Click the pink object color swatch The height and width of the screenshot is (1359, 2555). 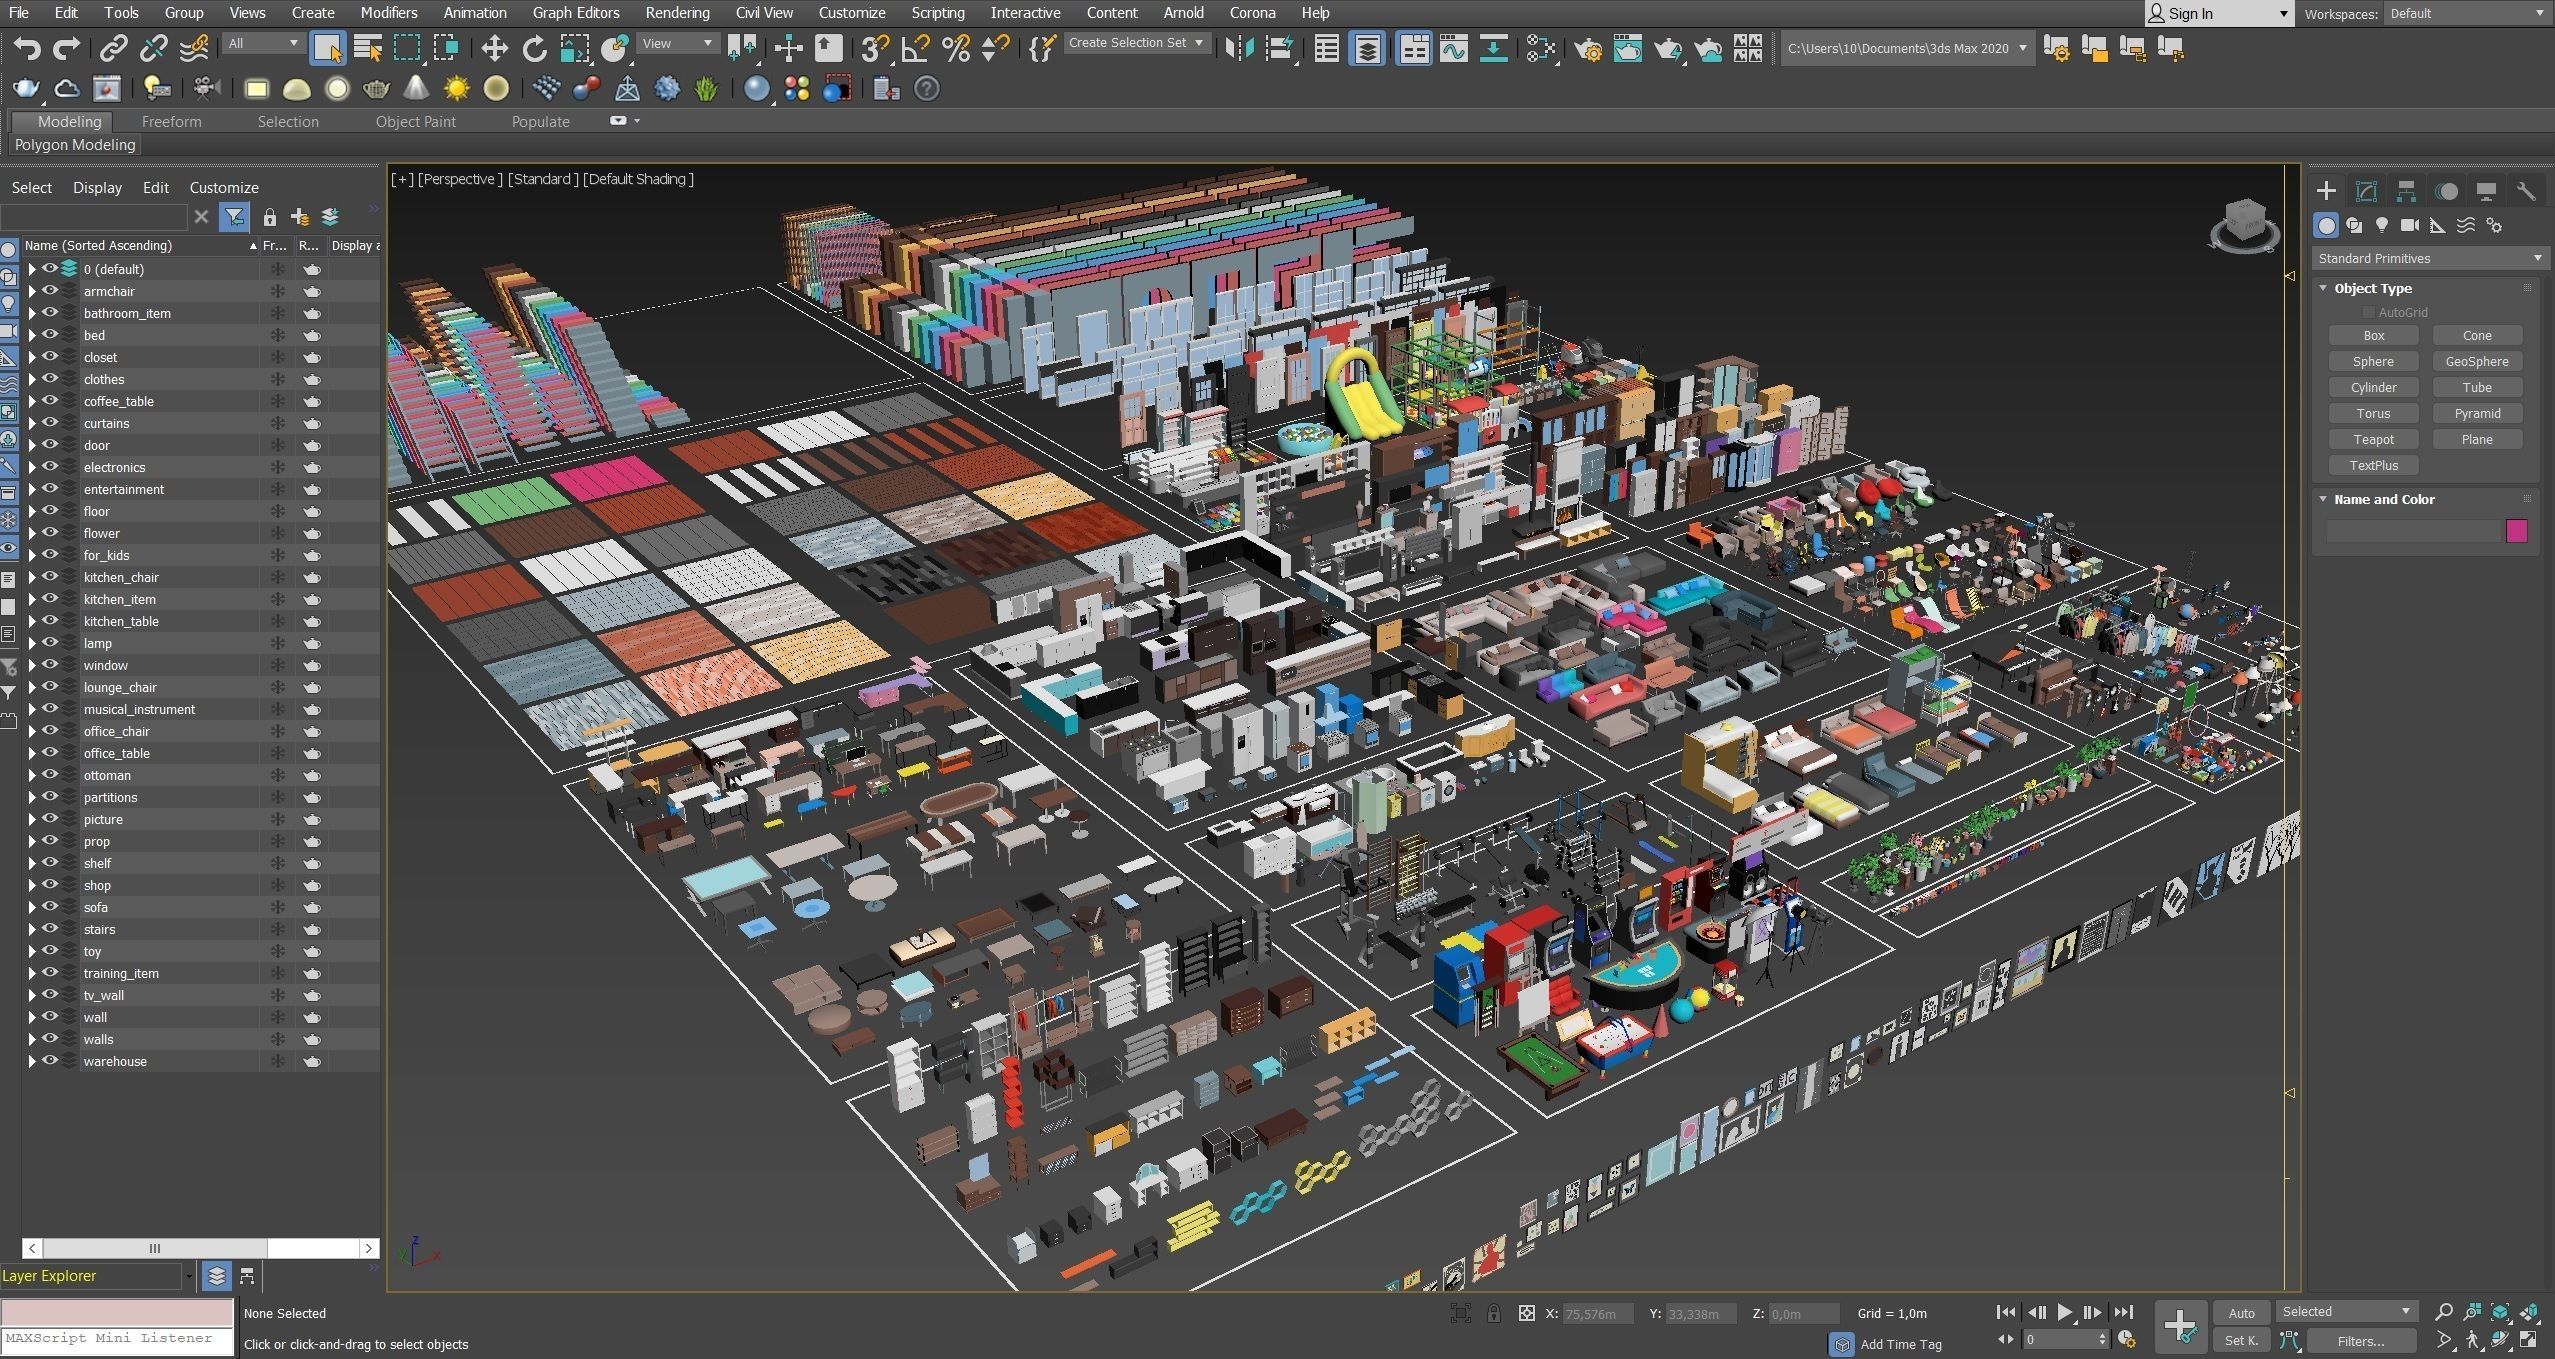tap(2517, 531)
